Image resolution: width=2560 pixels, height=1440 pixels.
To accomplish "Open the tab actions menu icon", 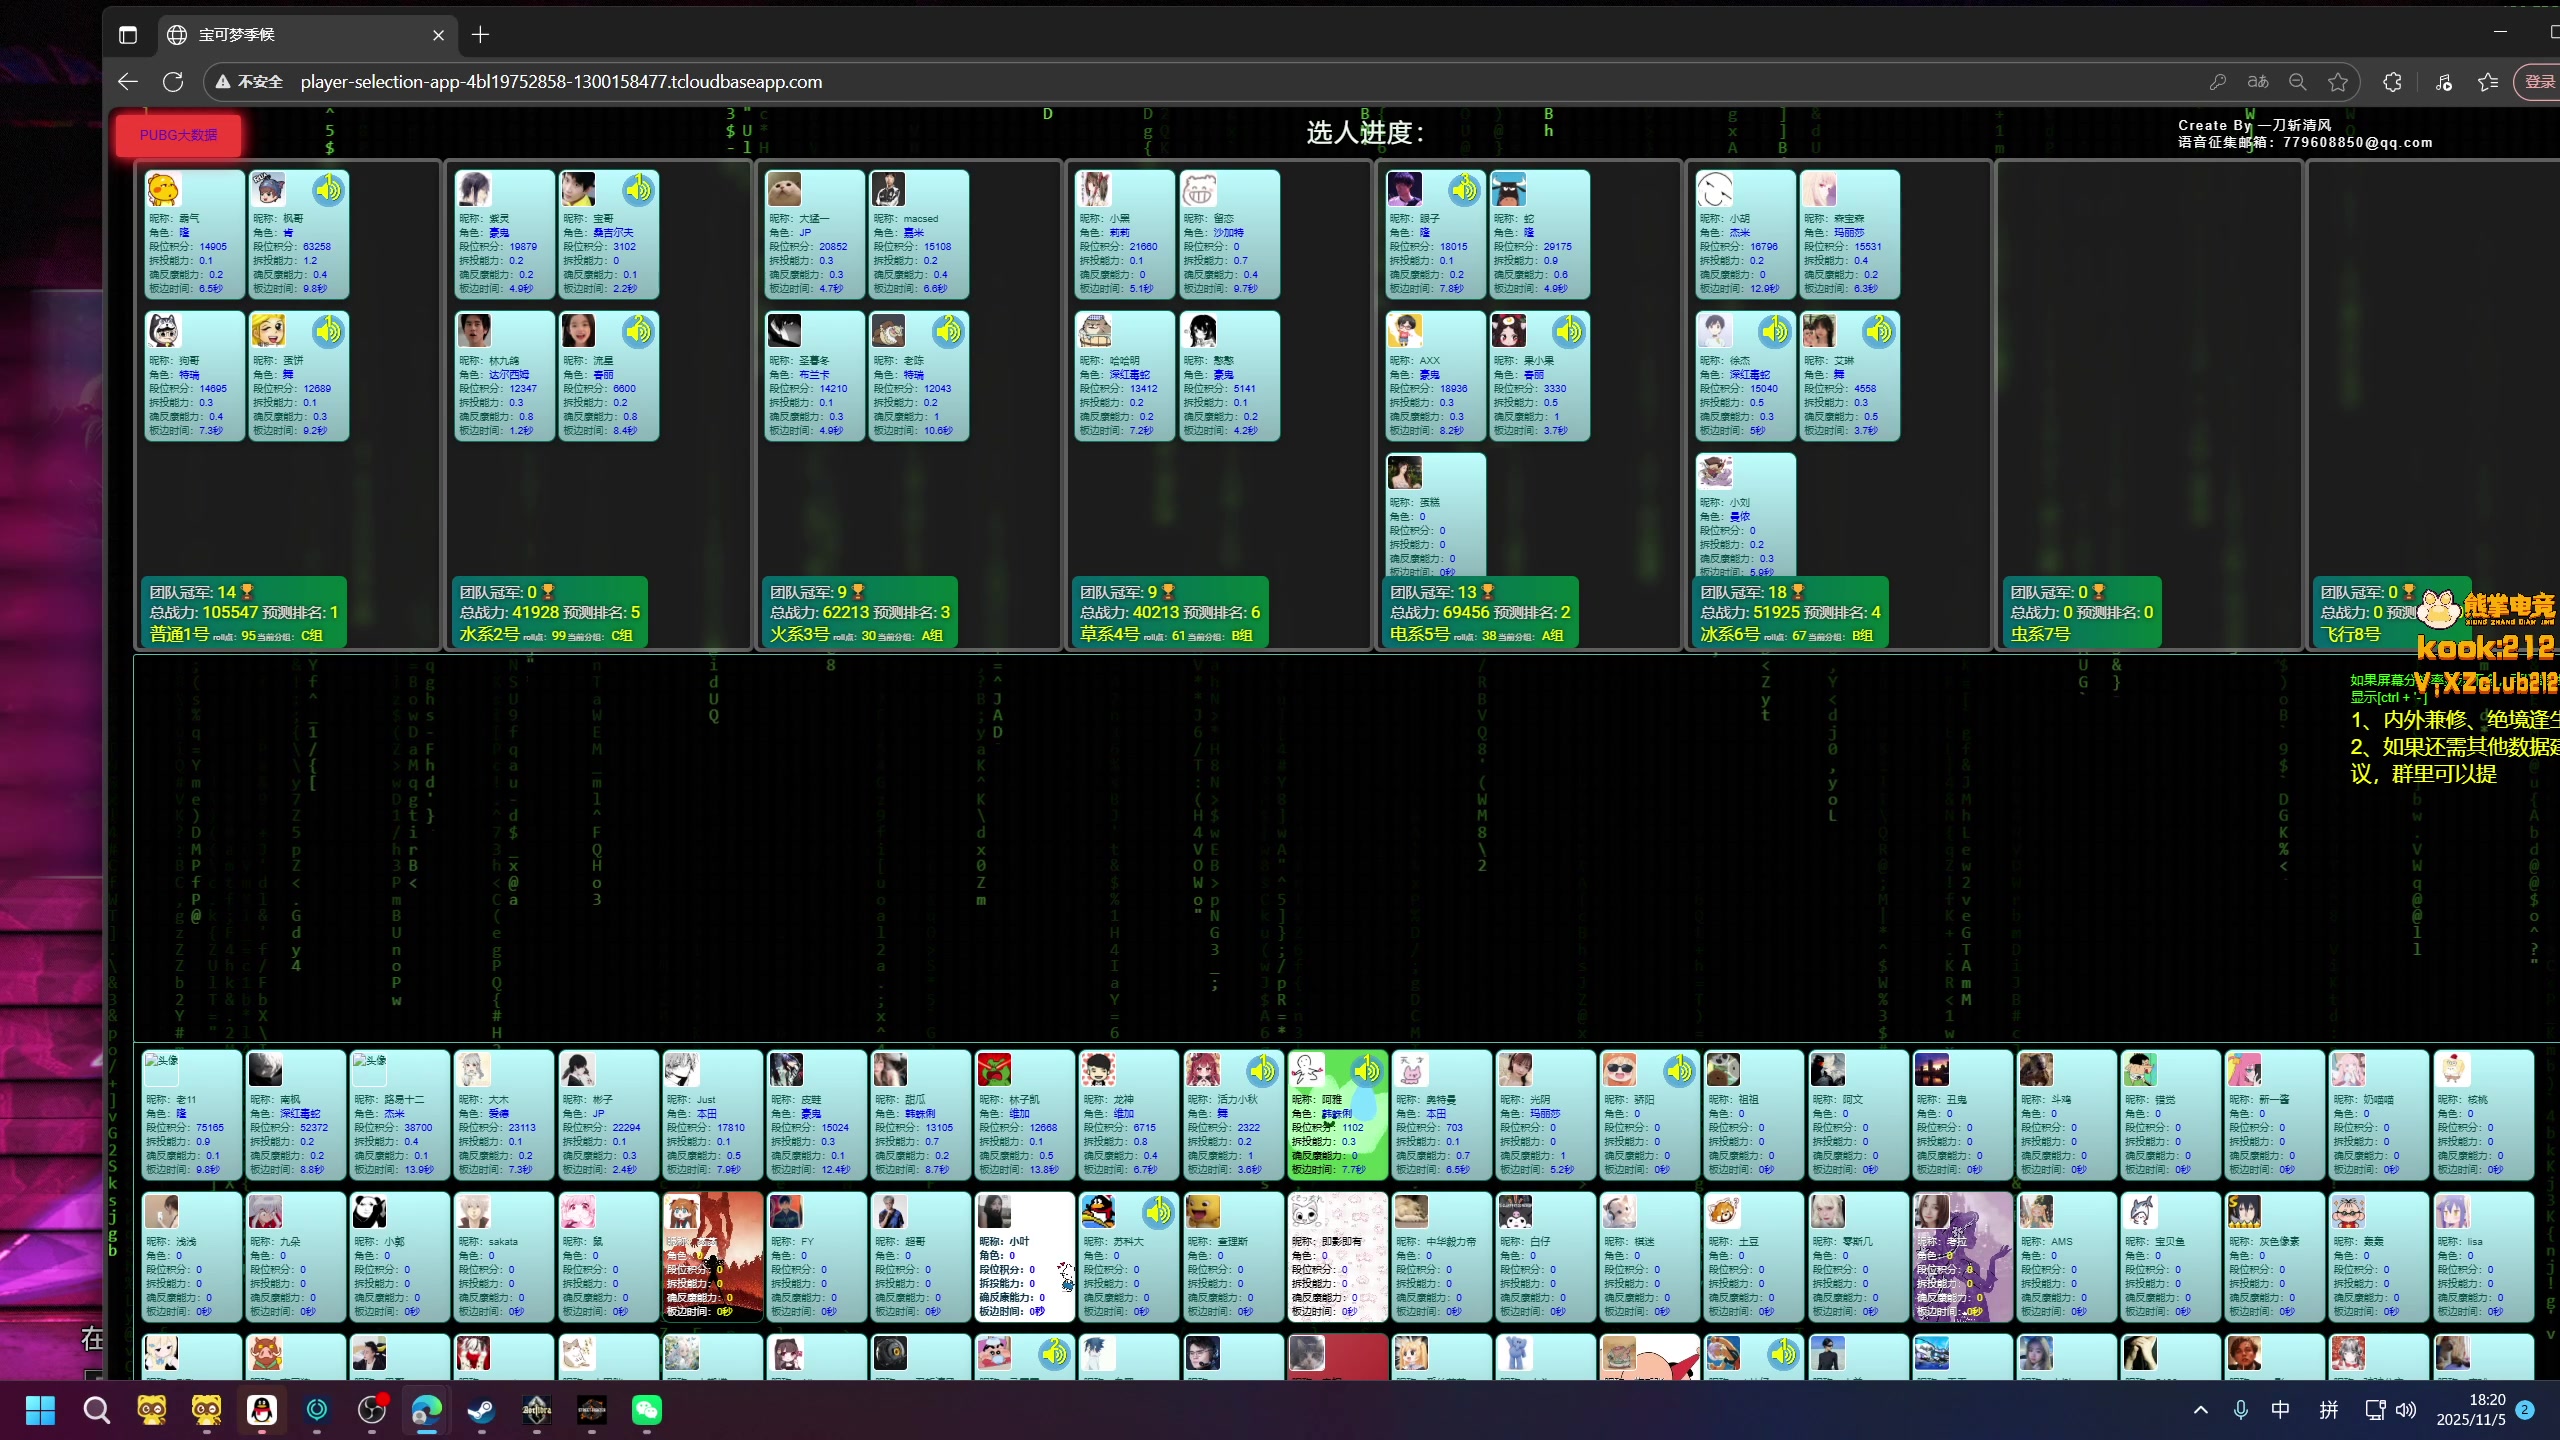I will coord(127,35).
